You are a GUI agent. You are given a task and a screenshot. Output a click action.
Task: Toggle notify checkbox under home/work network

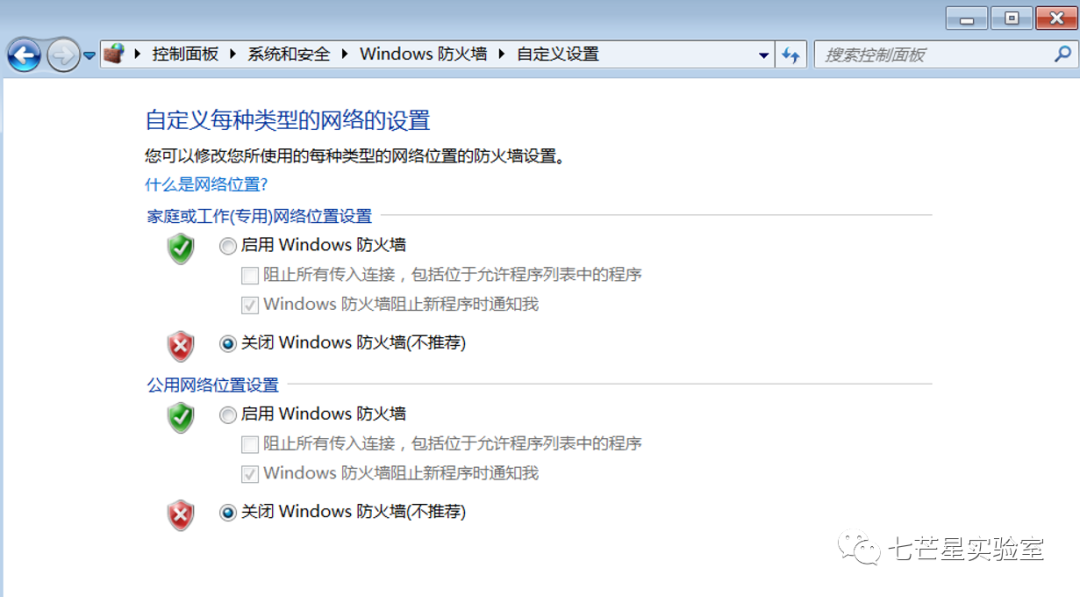[x=250, y=305]
